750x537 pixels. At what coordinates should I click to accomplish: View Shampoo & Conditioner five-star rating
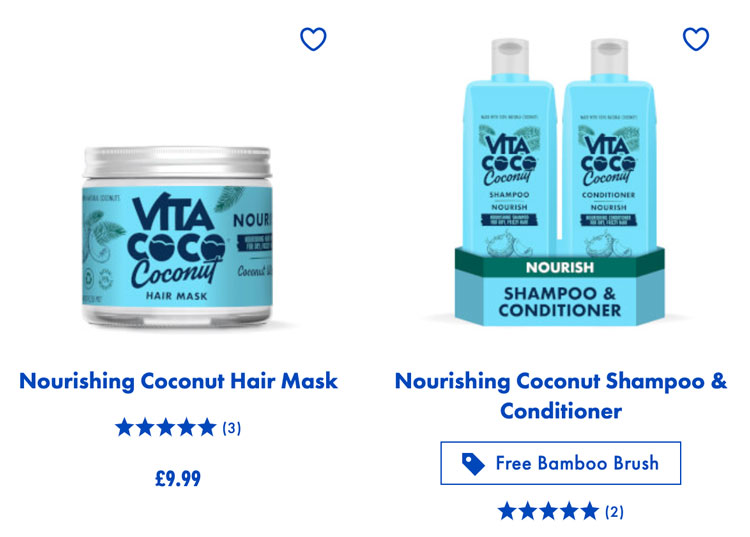point(548,511)
